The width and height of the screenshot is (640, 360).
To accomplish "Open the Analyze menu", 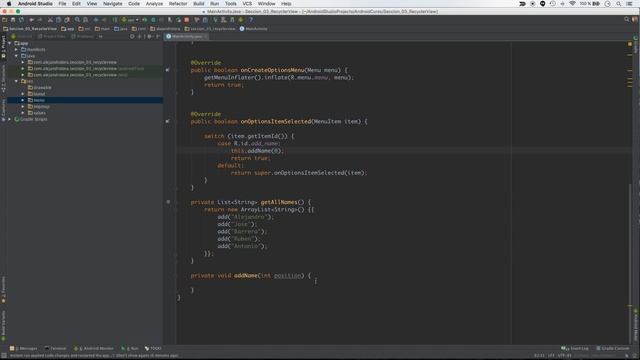I will click(154, 4).
